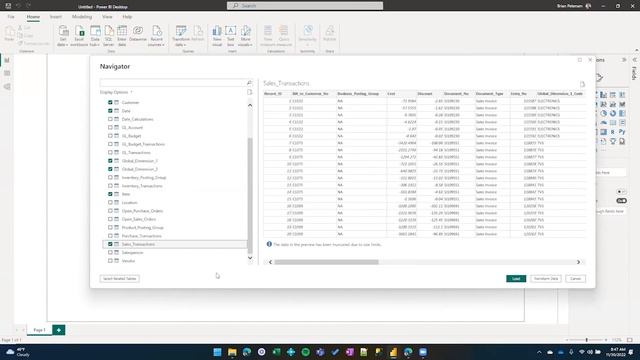This screenshot has width=640, height=360.
Task: Click the Transform data ribbon icon
Action: coord(181,31)
